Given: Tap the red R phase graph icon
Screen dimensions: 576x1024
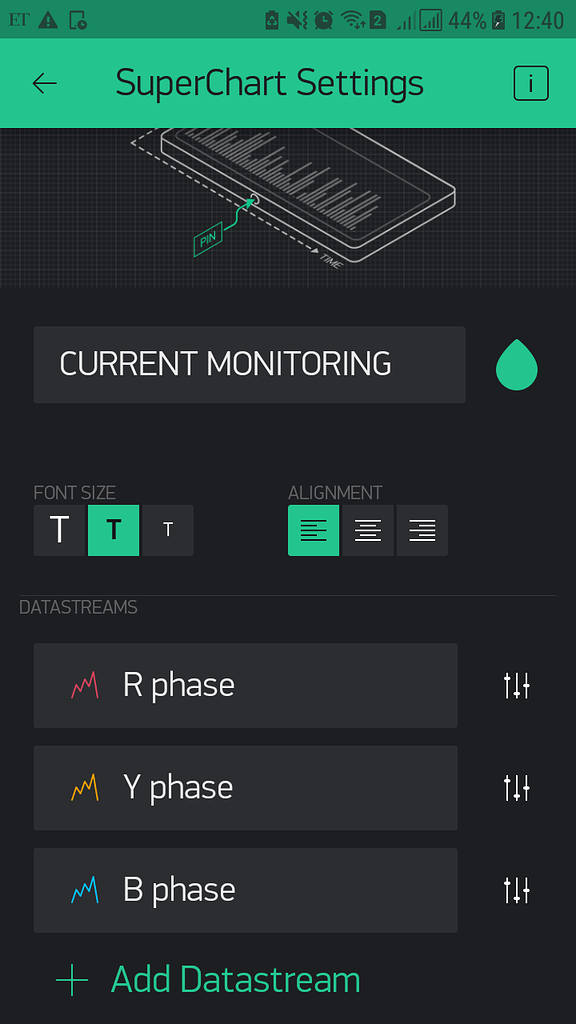Looking at the screenshot, I should 84,686.
